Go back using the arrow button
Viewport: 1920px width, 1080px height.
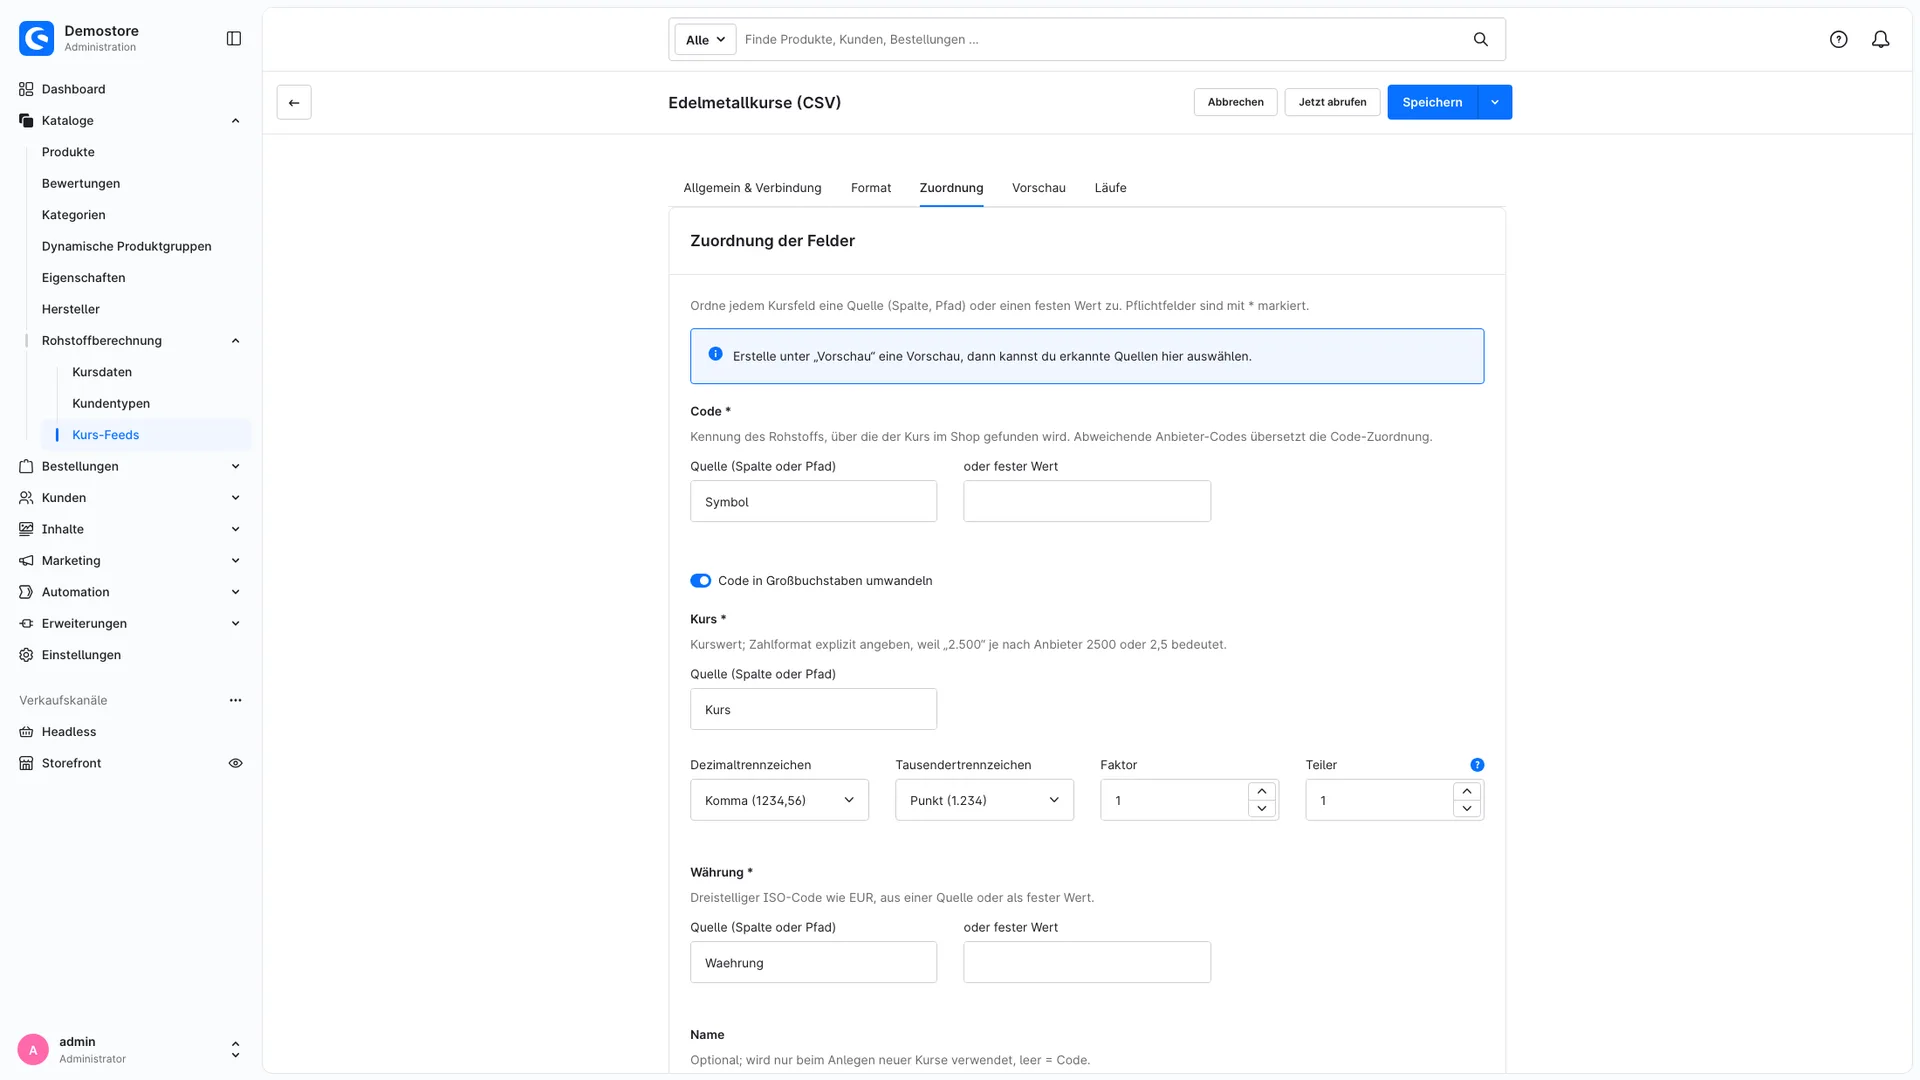tap(294, 102)
